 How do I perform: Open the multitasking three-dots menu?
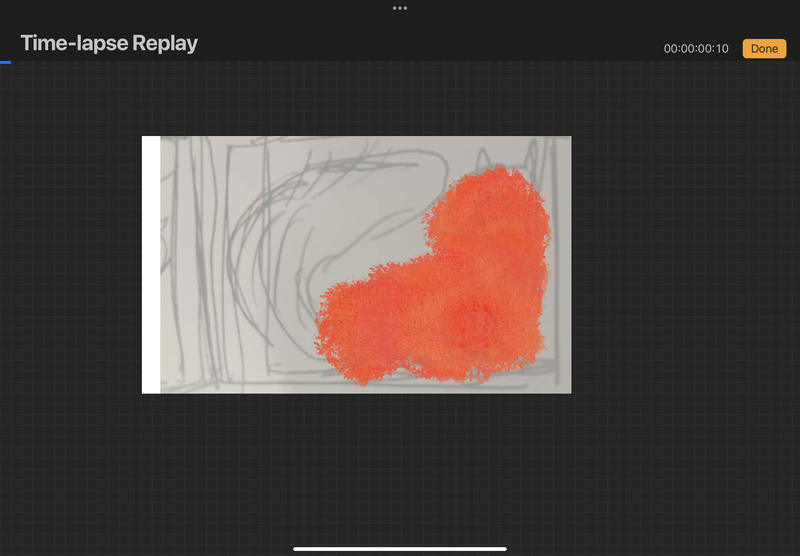pyautogui.click(x=400, y=8)
